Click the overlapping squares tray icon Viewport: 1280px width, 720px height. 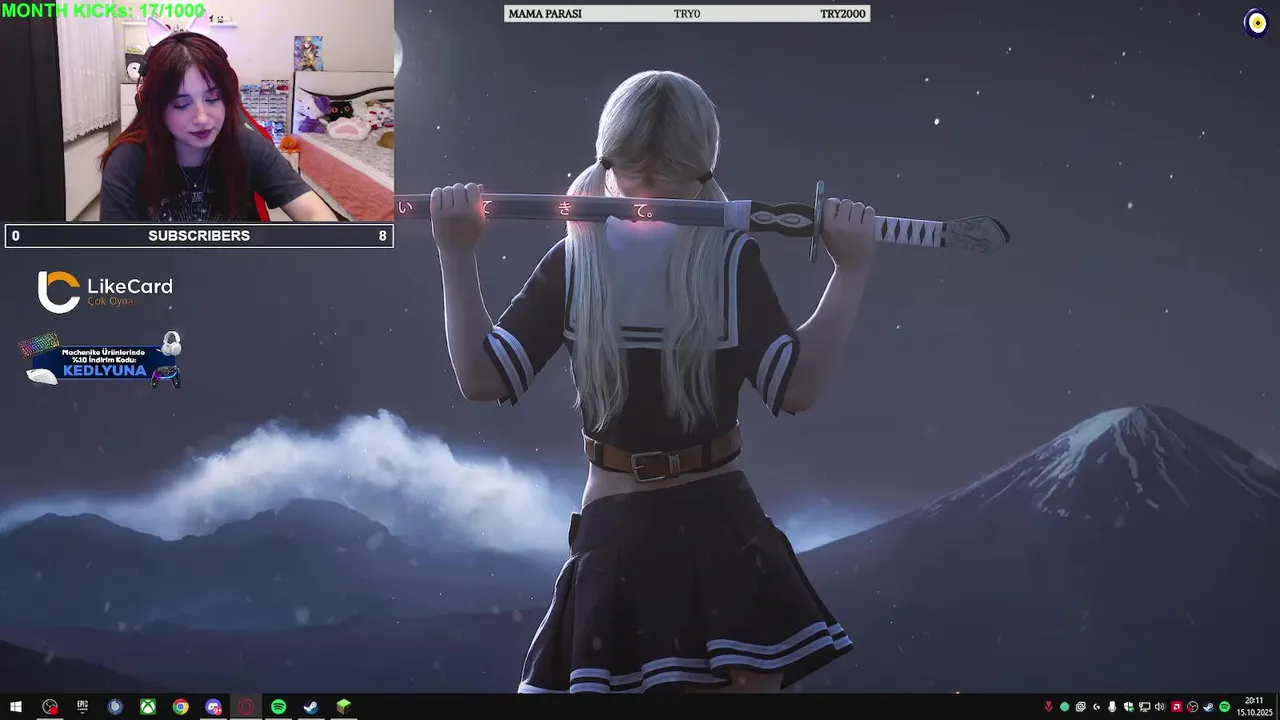click(x=1081, y=707)
